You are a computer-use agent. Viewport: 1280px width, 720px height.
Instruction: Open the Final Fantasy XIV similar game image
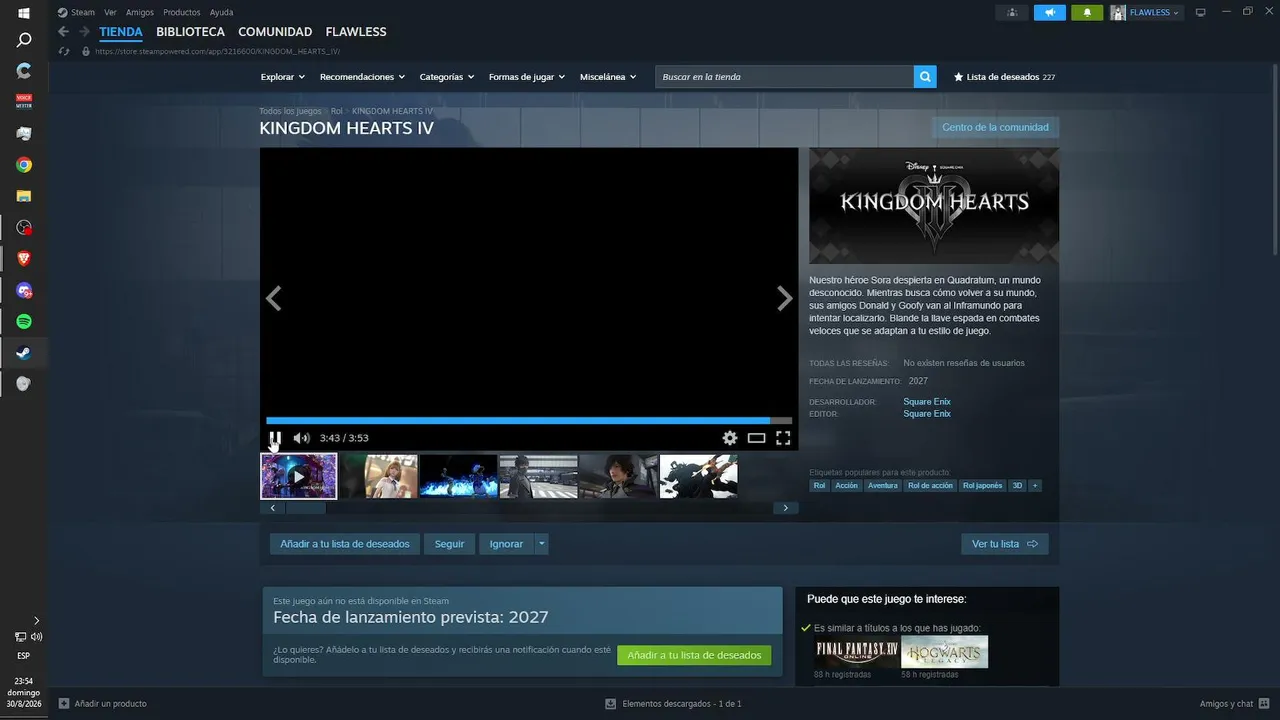coord(857,652)
